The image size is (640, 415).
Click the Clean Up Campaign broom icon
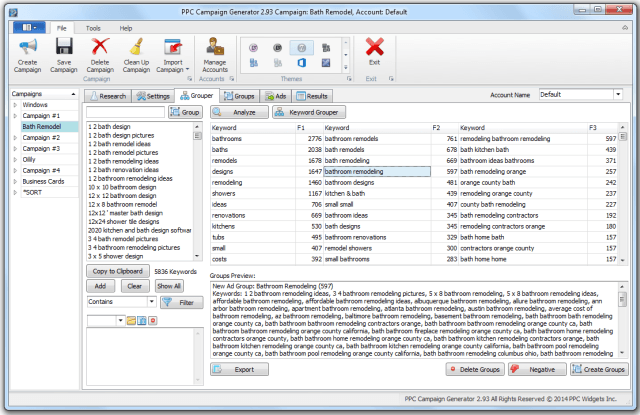tap(139, 48)
